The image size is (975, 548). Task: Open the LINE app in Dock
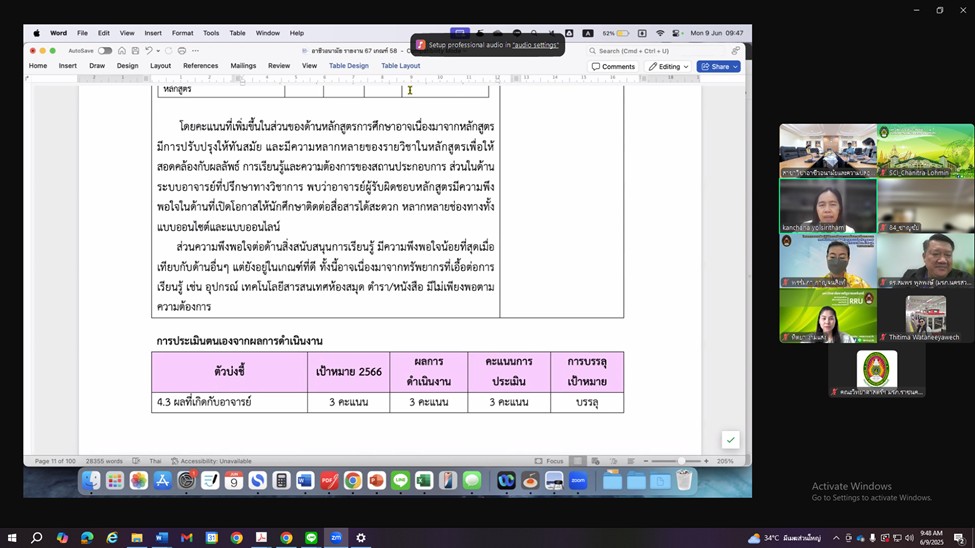pos(400,481)
